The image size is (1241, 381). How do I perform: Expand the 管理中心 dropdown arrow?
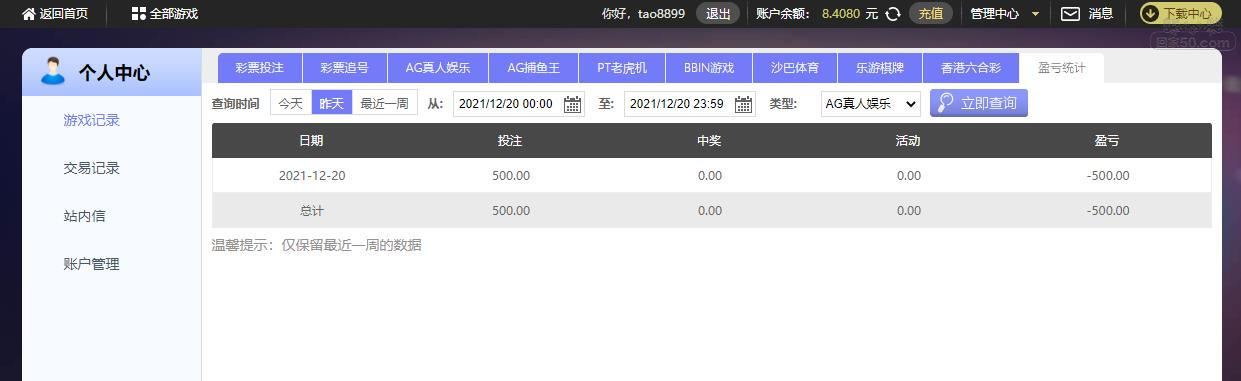pos(1035,14)
